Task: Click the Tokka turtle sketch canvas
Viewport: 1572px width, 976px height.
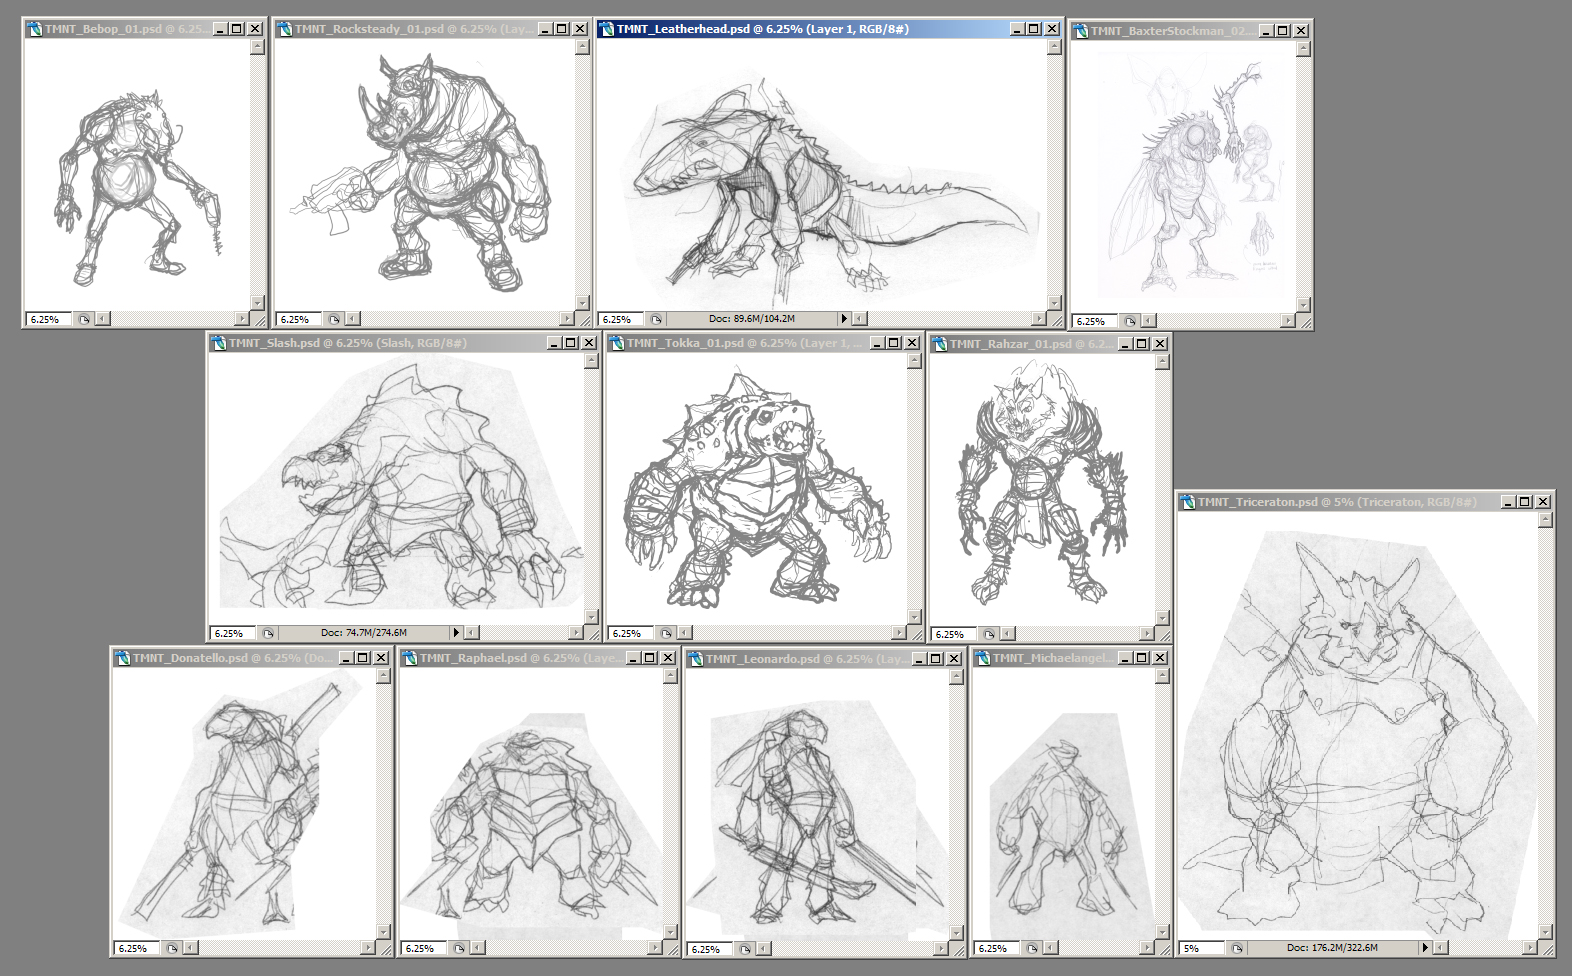Action: pos(757,488)
